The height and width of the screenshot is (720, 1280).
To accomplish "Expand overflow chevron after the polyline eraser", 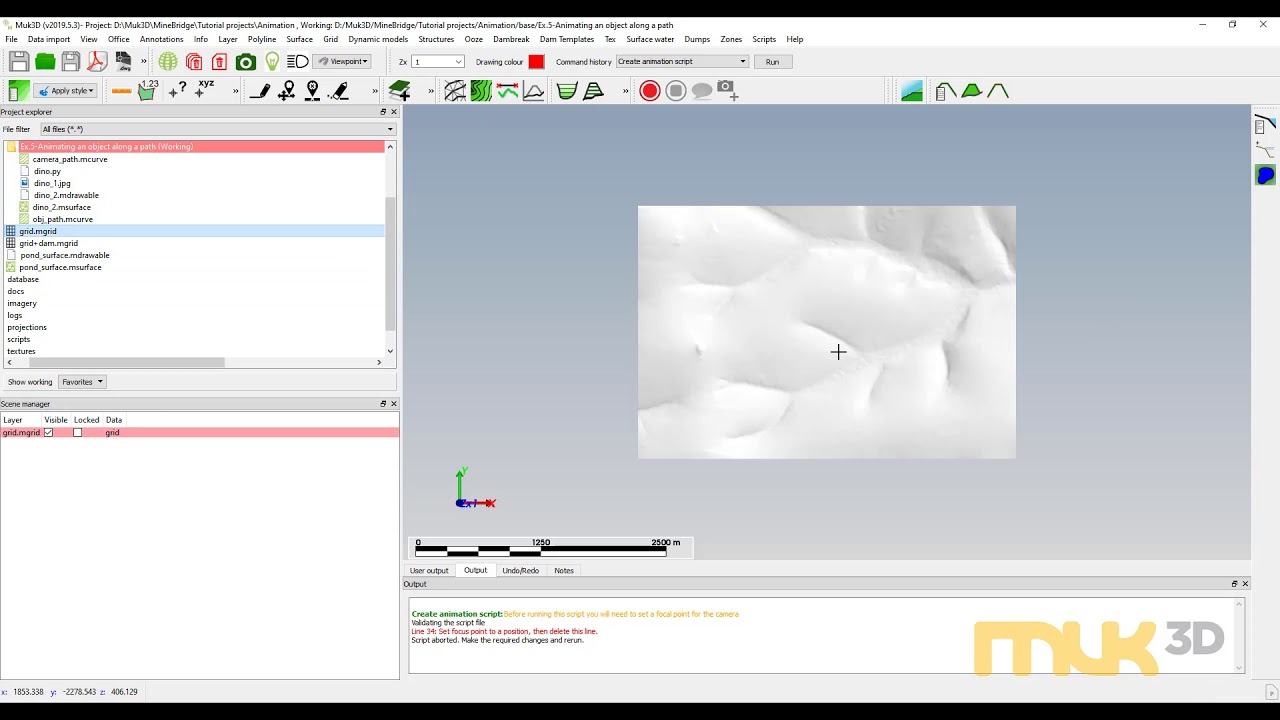I will click(x=375, y=91).
